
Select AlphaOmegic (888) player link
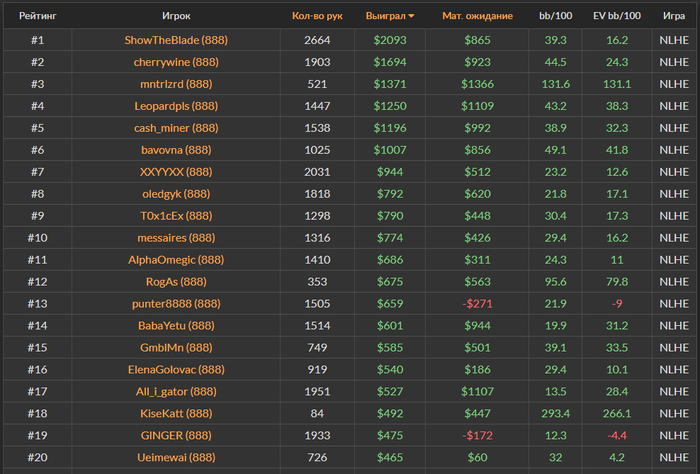(176, 260)
